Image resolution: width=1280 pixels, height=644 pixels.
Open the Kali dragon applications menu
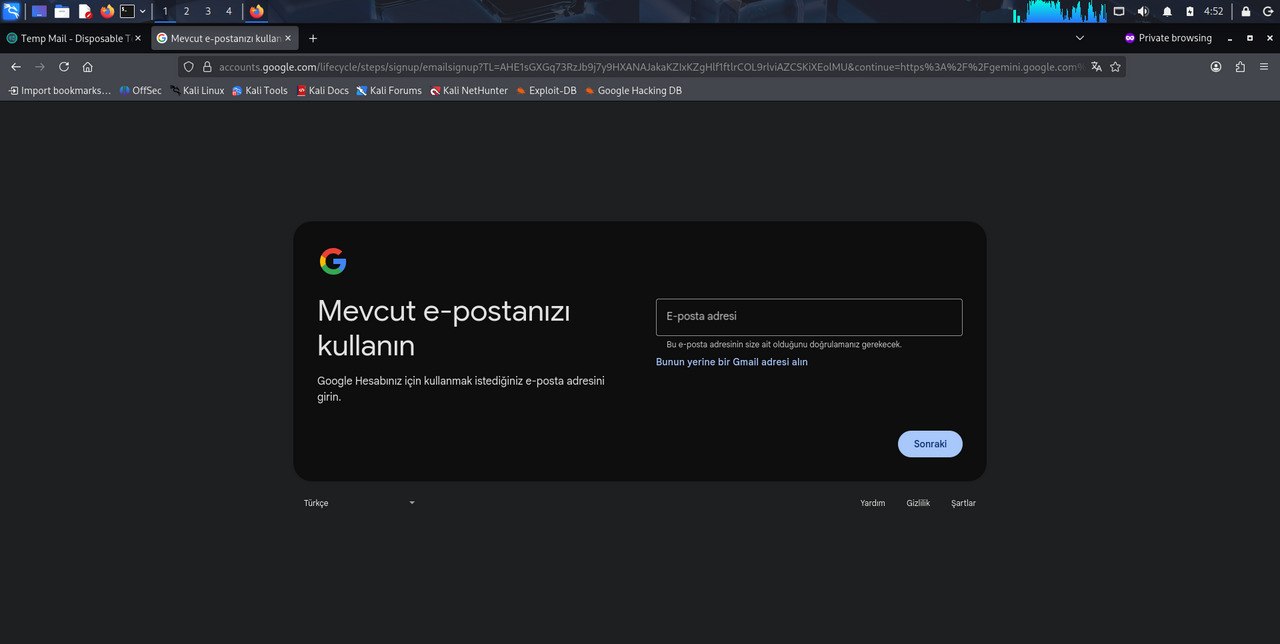[x=11, y=11]
